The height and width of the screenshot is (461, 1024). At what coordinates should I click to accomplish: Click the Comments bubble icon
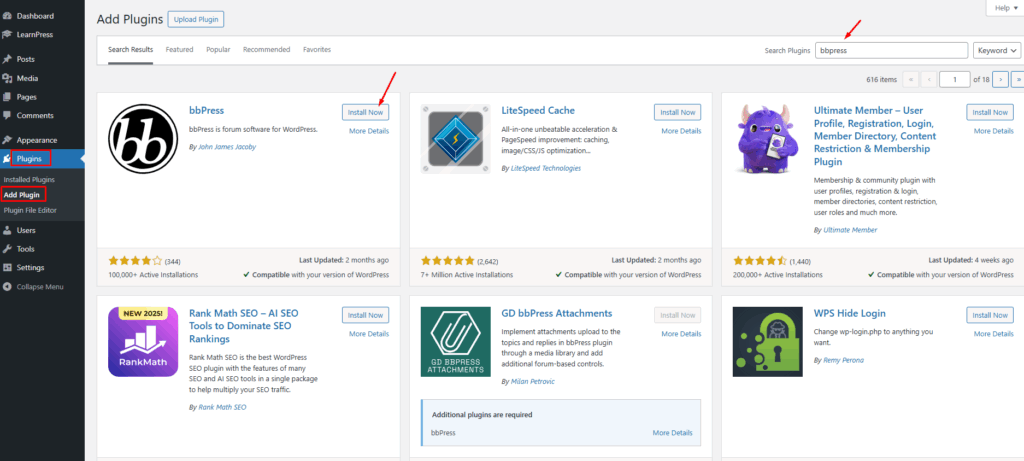click(7, 116)
